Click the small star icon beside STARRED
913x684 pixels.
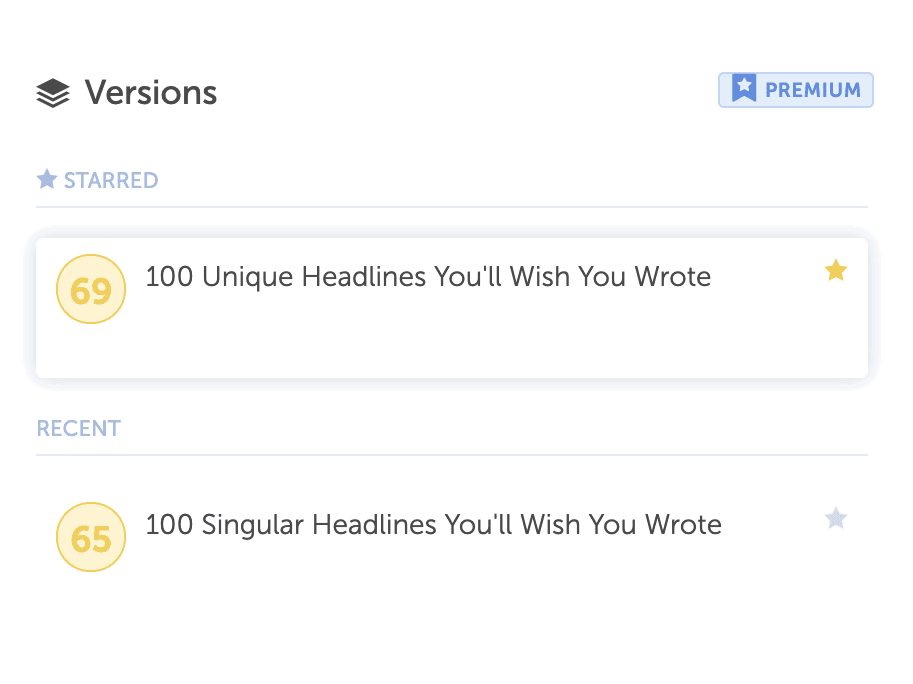click(x=47, y=179)
